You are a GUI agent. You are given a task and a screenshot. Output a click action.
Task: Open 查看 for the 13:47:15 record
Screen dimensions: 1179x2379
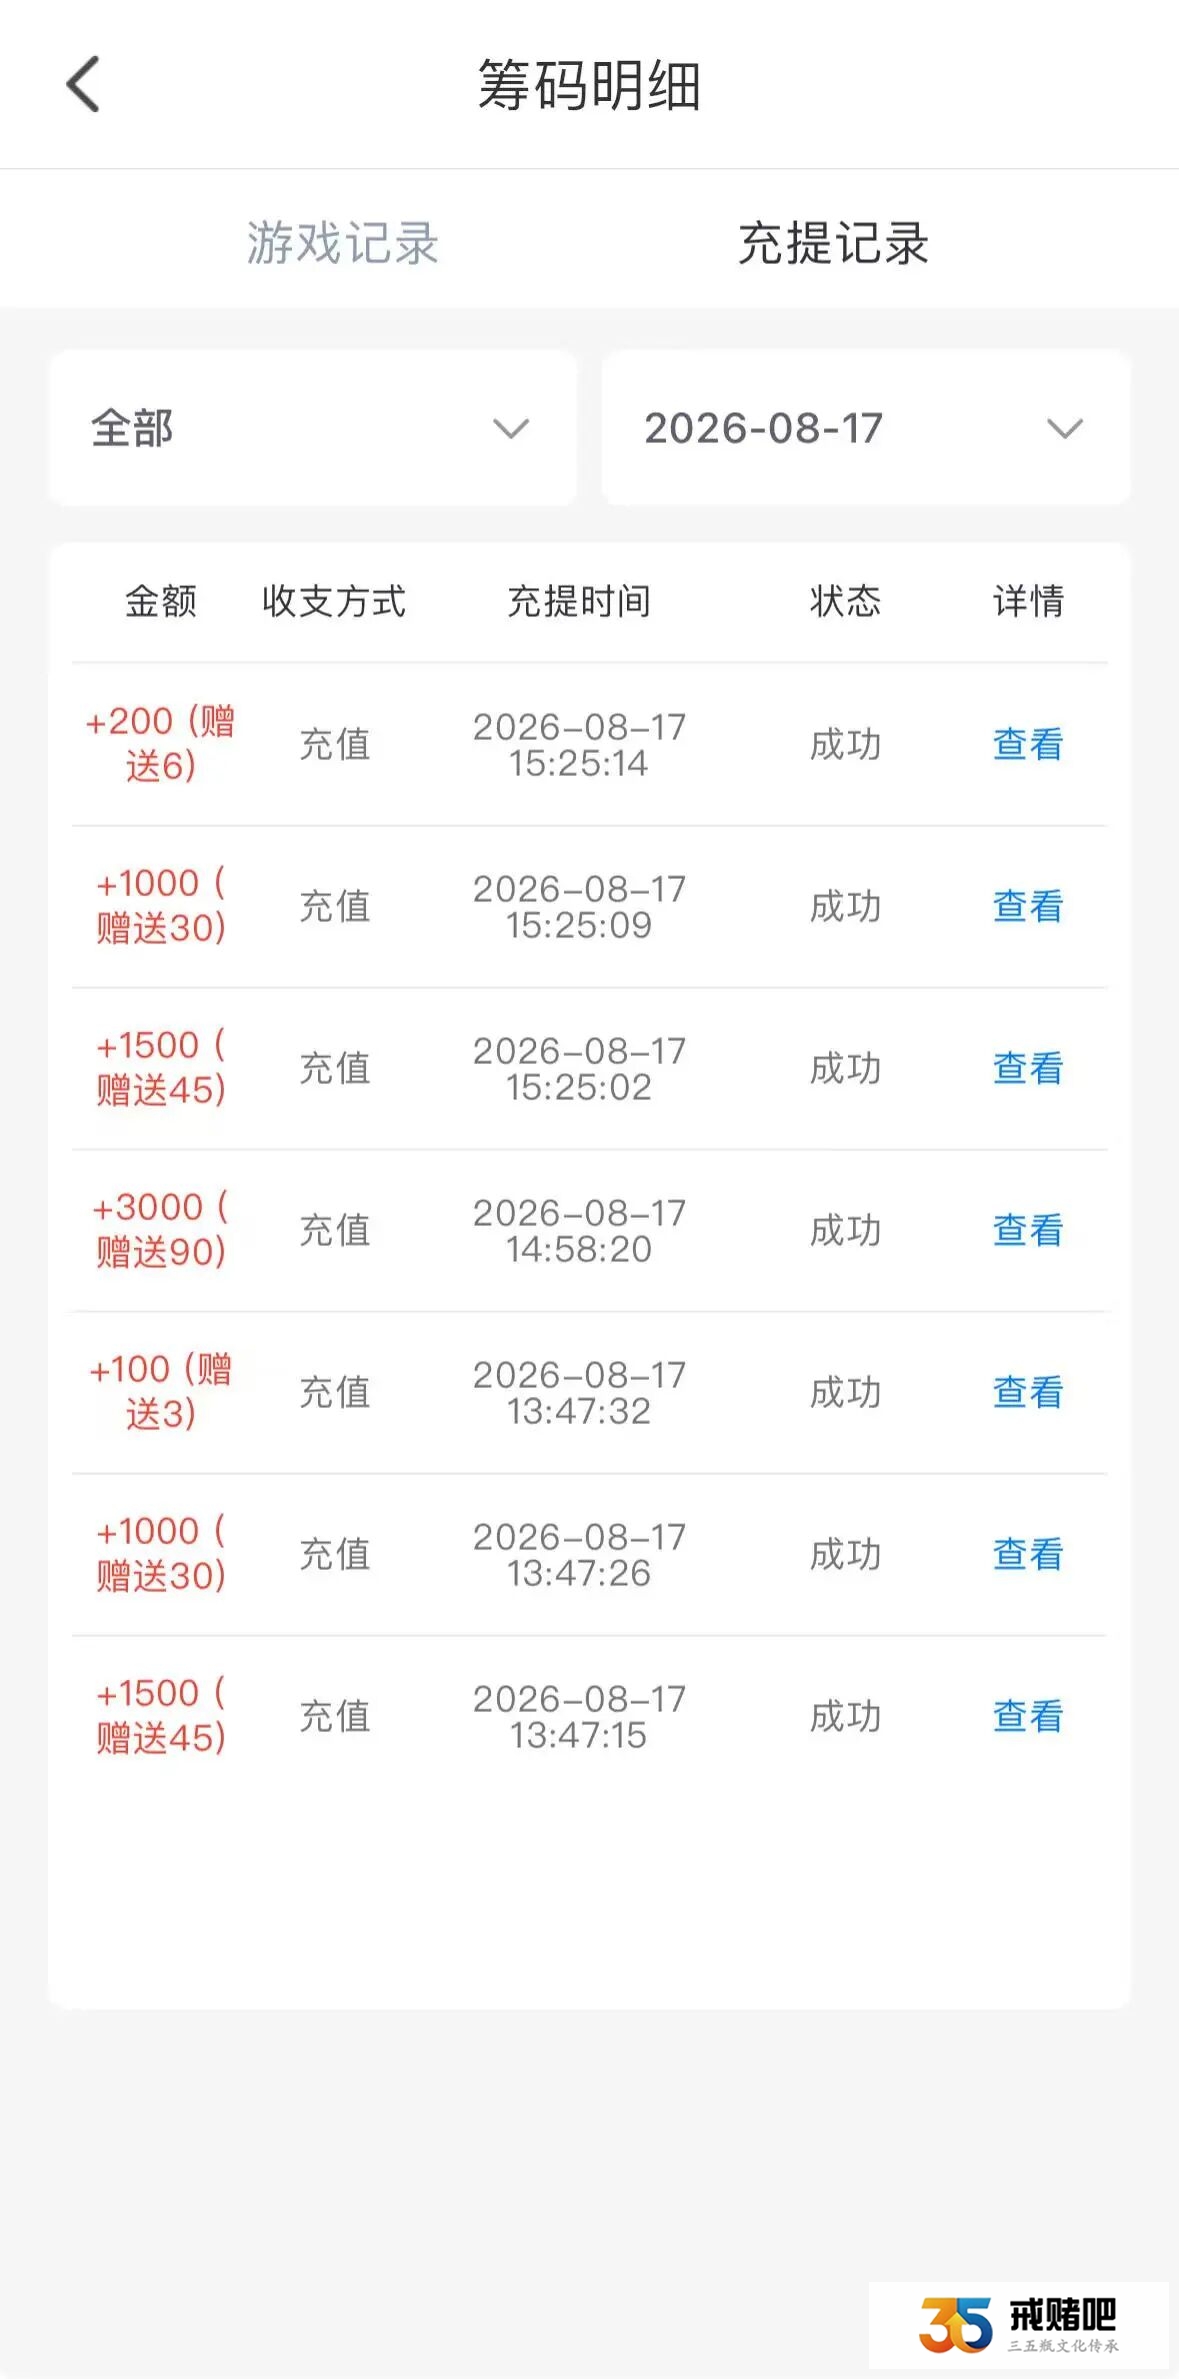[x=1027, y=1716]
